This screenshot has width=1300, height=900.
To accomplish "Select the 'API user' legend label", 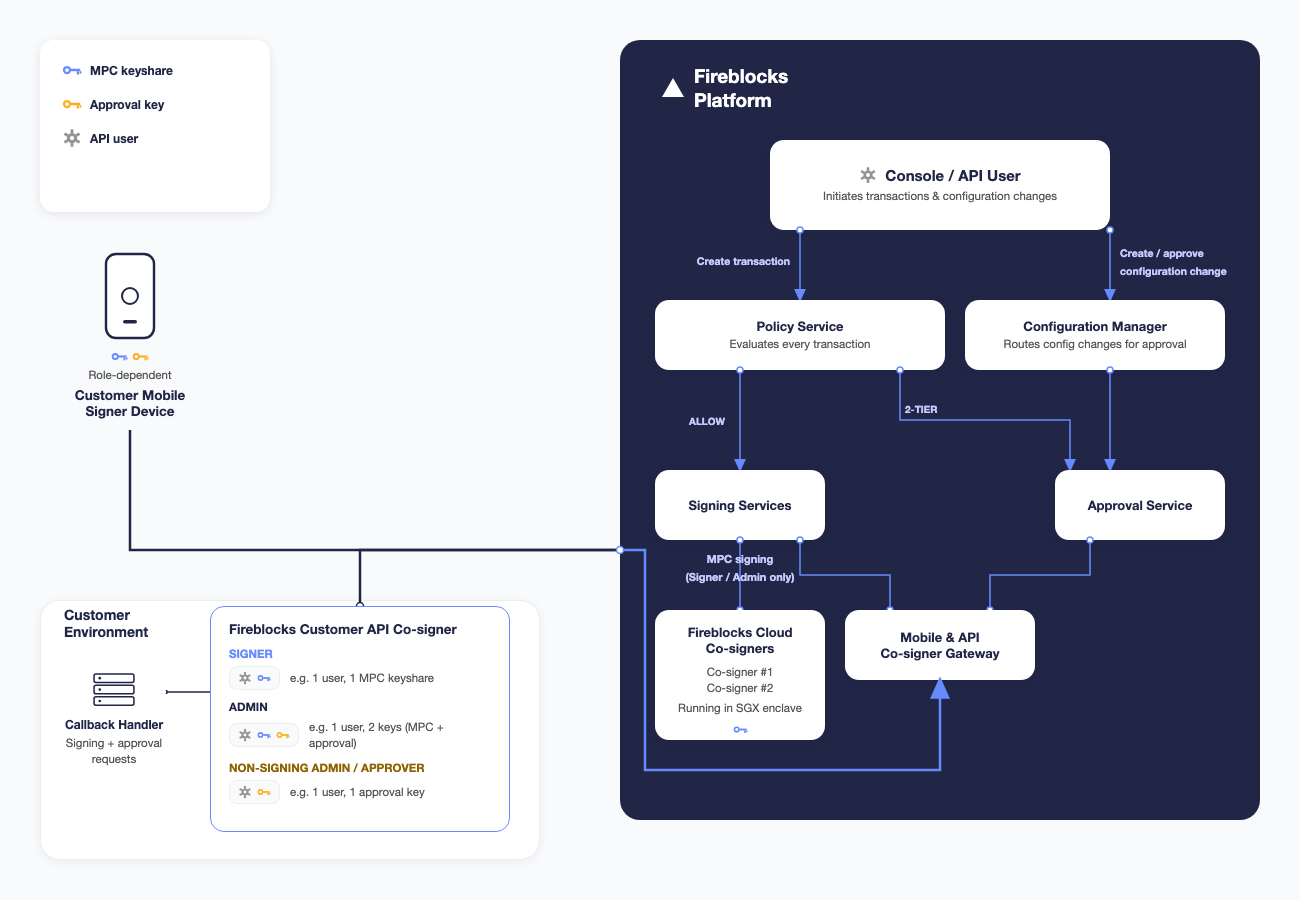I will click(114, 139).
